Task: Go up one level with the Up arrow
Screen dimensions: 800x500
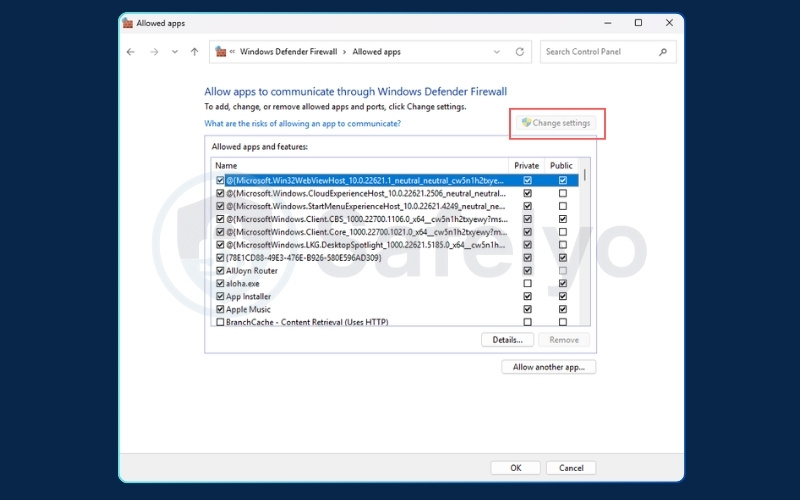Action: coord(194,52)
